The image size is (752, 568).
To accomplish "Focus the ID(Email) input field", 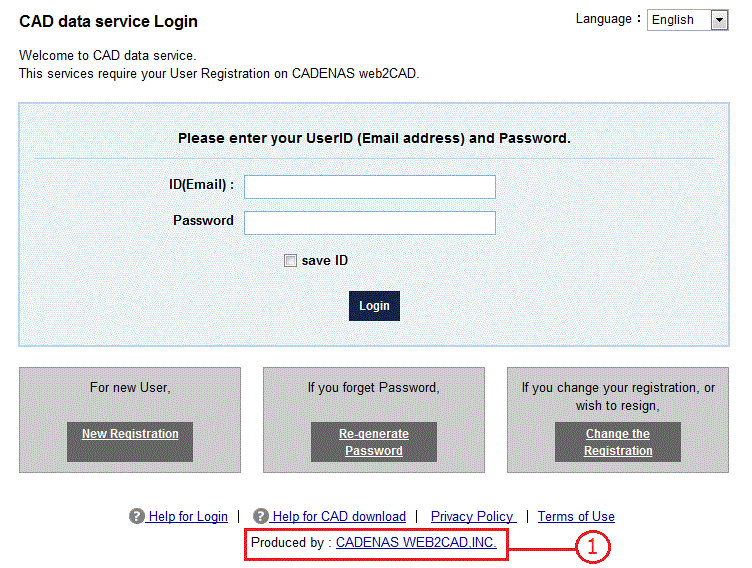I will [x=370, y=187].
